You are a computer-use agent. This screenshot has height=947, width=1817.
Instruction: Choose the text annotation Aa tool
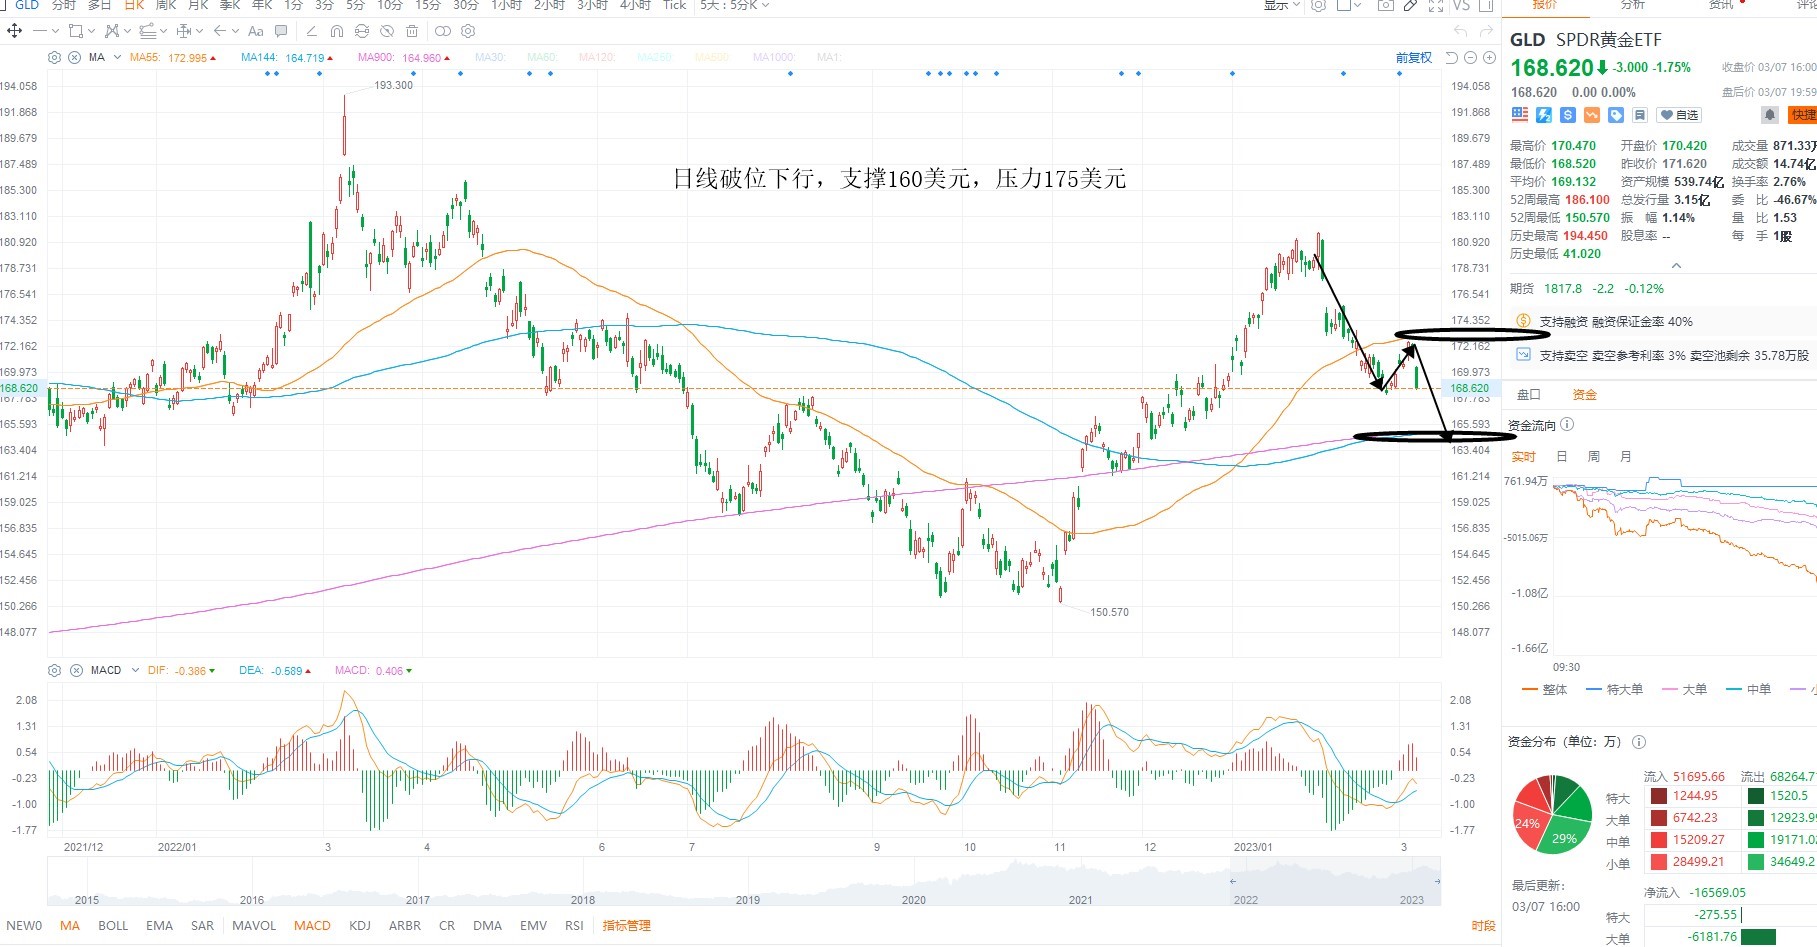256,31
